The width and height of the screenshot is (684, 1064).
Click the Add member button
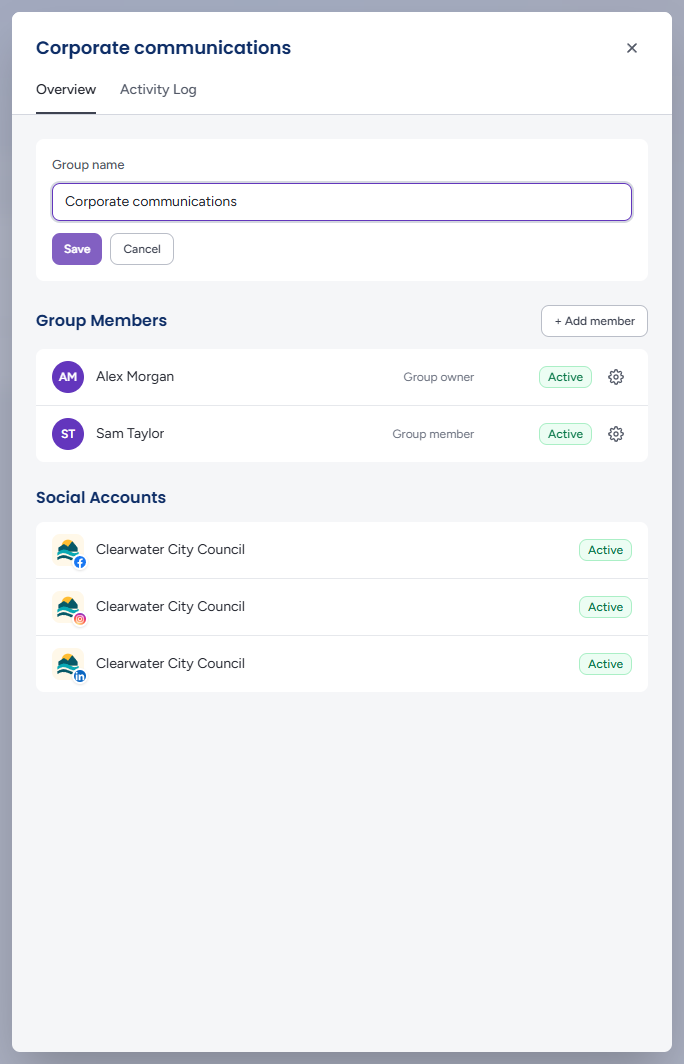click(x=594, y=321)
